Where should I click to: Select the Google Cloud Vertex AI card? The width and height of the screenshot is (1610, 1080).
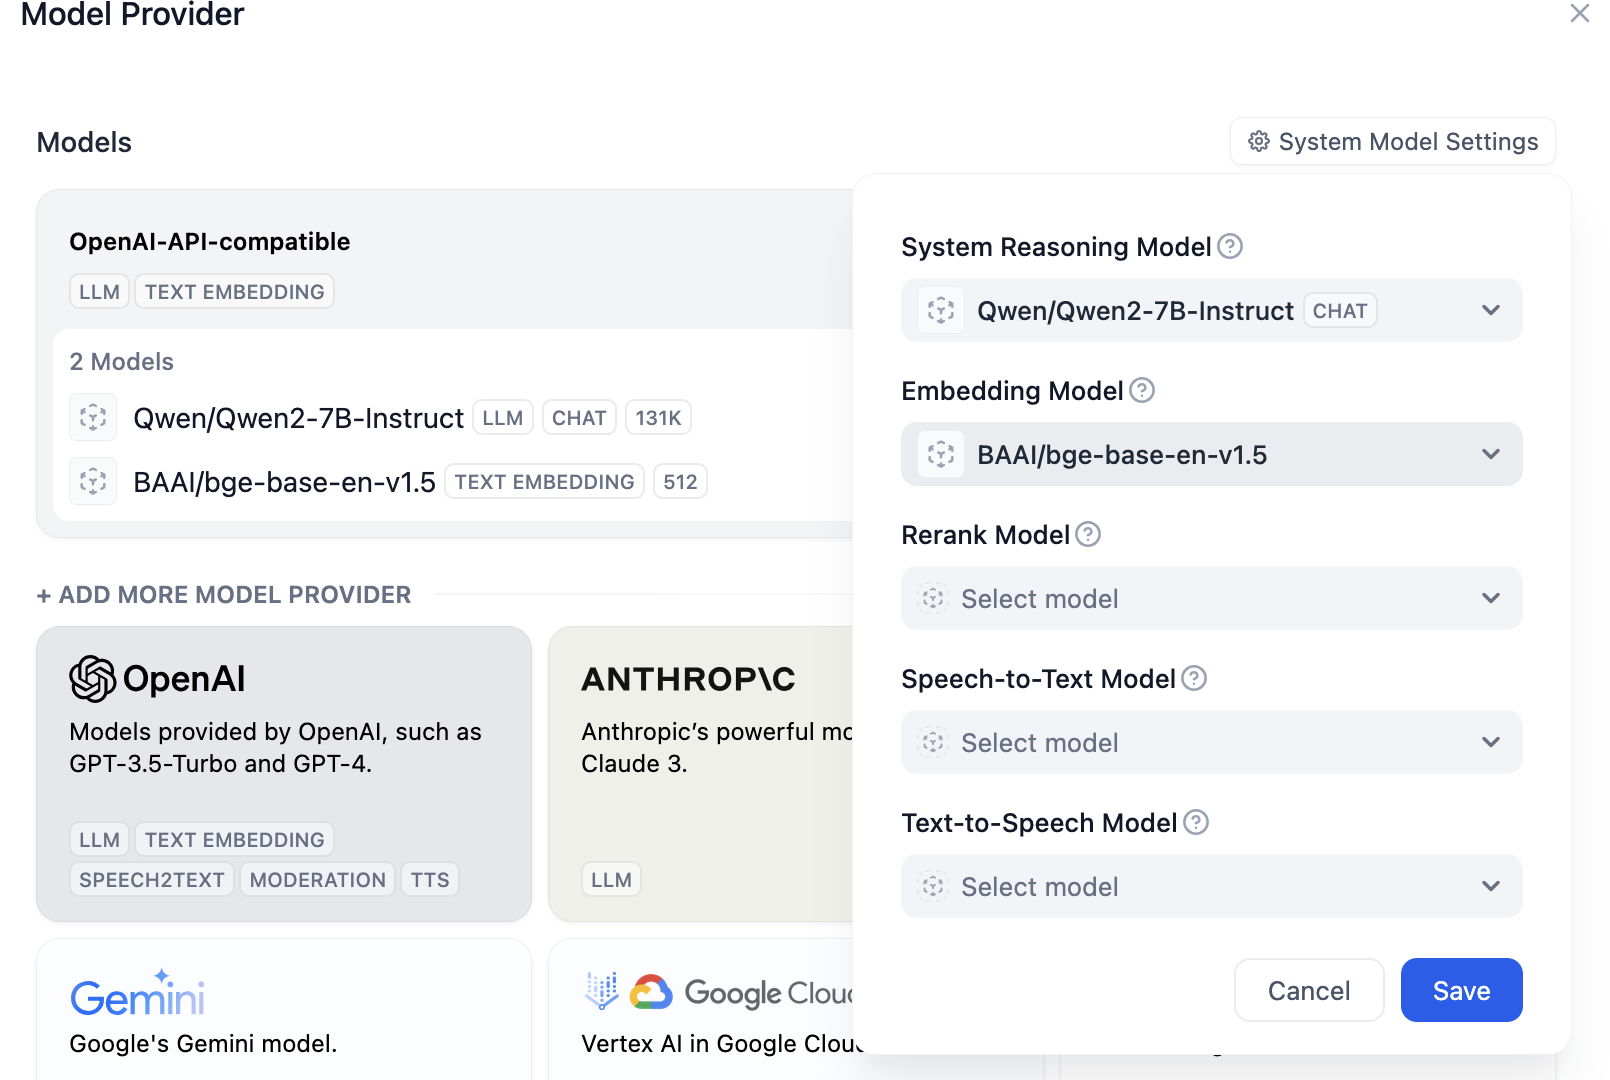(700, 1010)
